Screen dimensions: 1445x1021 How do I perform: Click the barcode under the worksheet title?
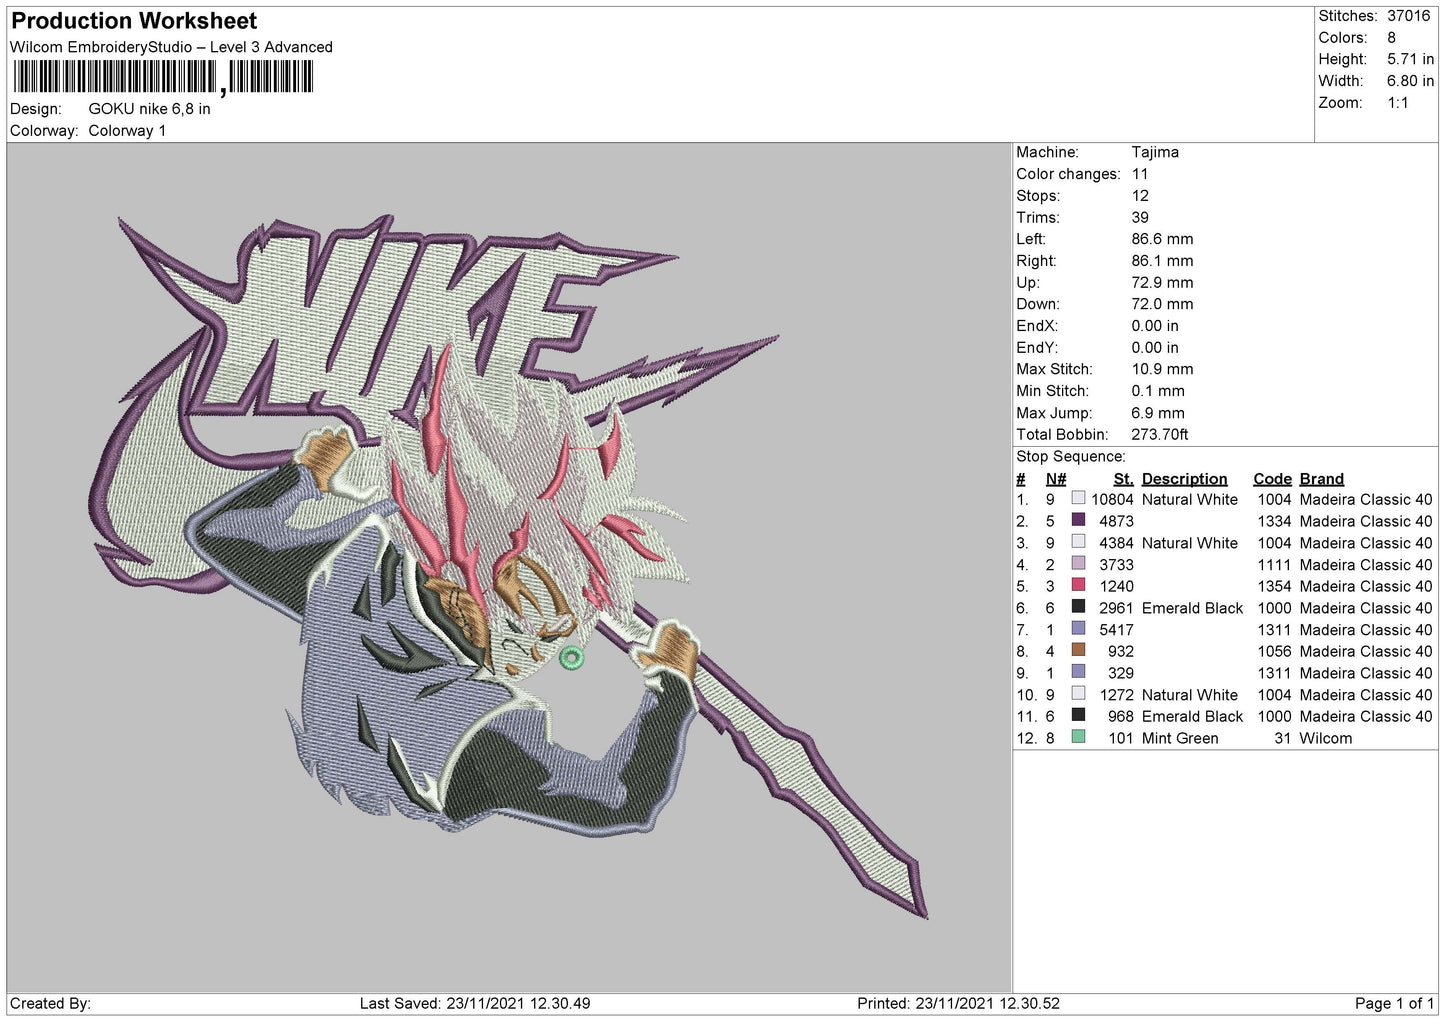pyautogui.click(x=162, y=78)
